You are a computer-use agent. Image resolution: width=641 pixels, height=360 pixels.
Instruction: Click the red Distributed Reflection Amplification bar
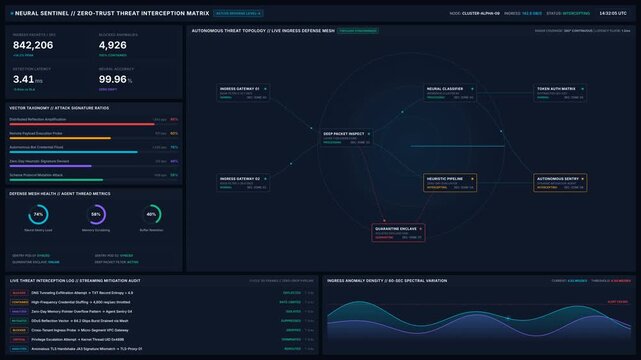click(x=82, y=124)
